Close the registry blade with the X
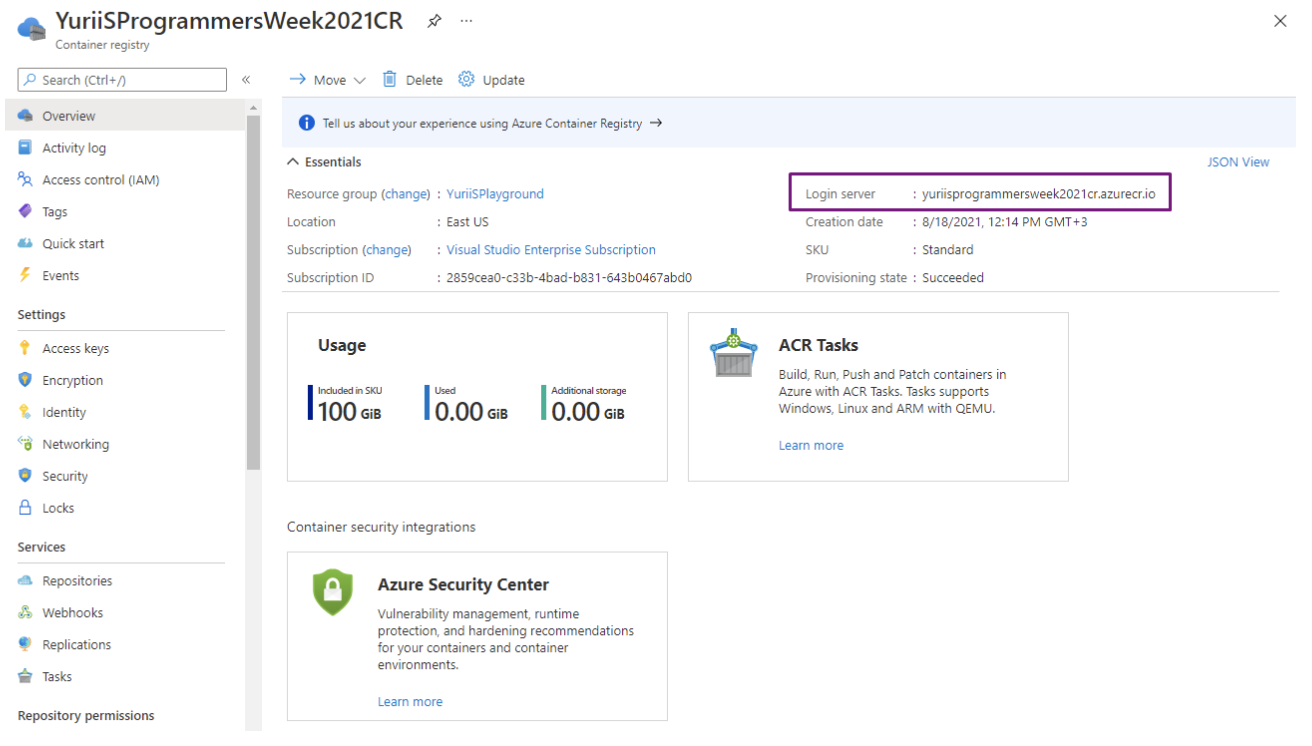The image size is (1312, 746). click(x=1280, y=21)
